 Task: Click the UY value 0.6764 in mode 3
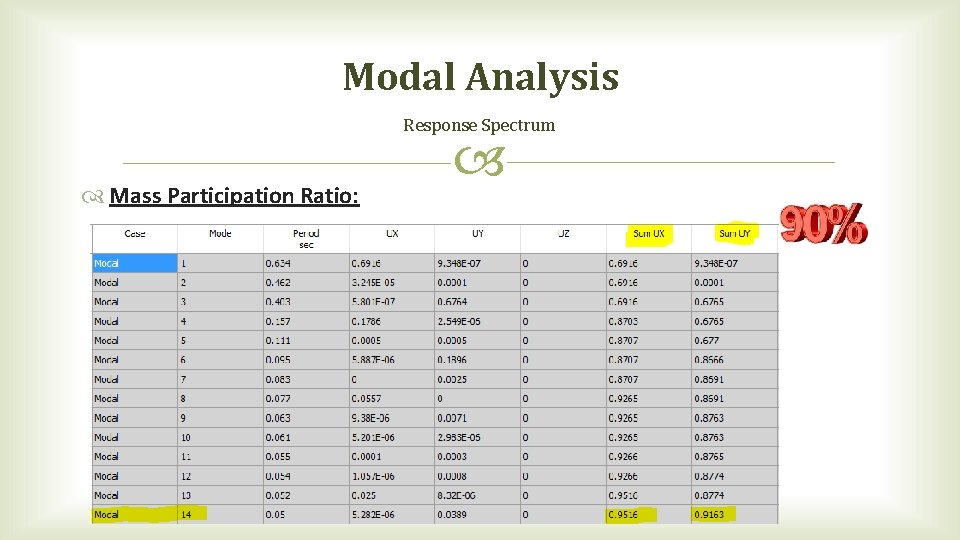[452, 302]
